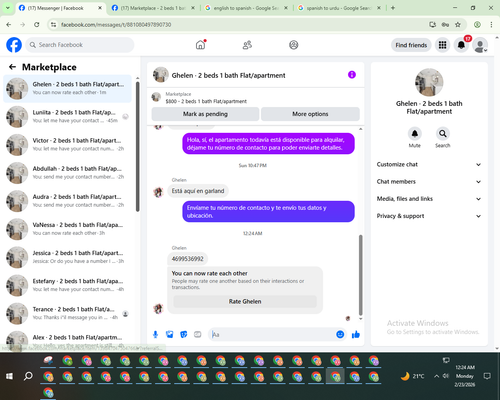Screen dimensions: 500x400
Task: Open the Windows notification center icon
Action: click(487, 376)
